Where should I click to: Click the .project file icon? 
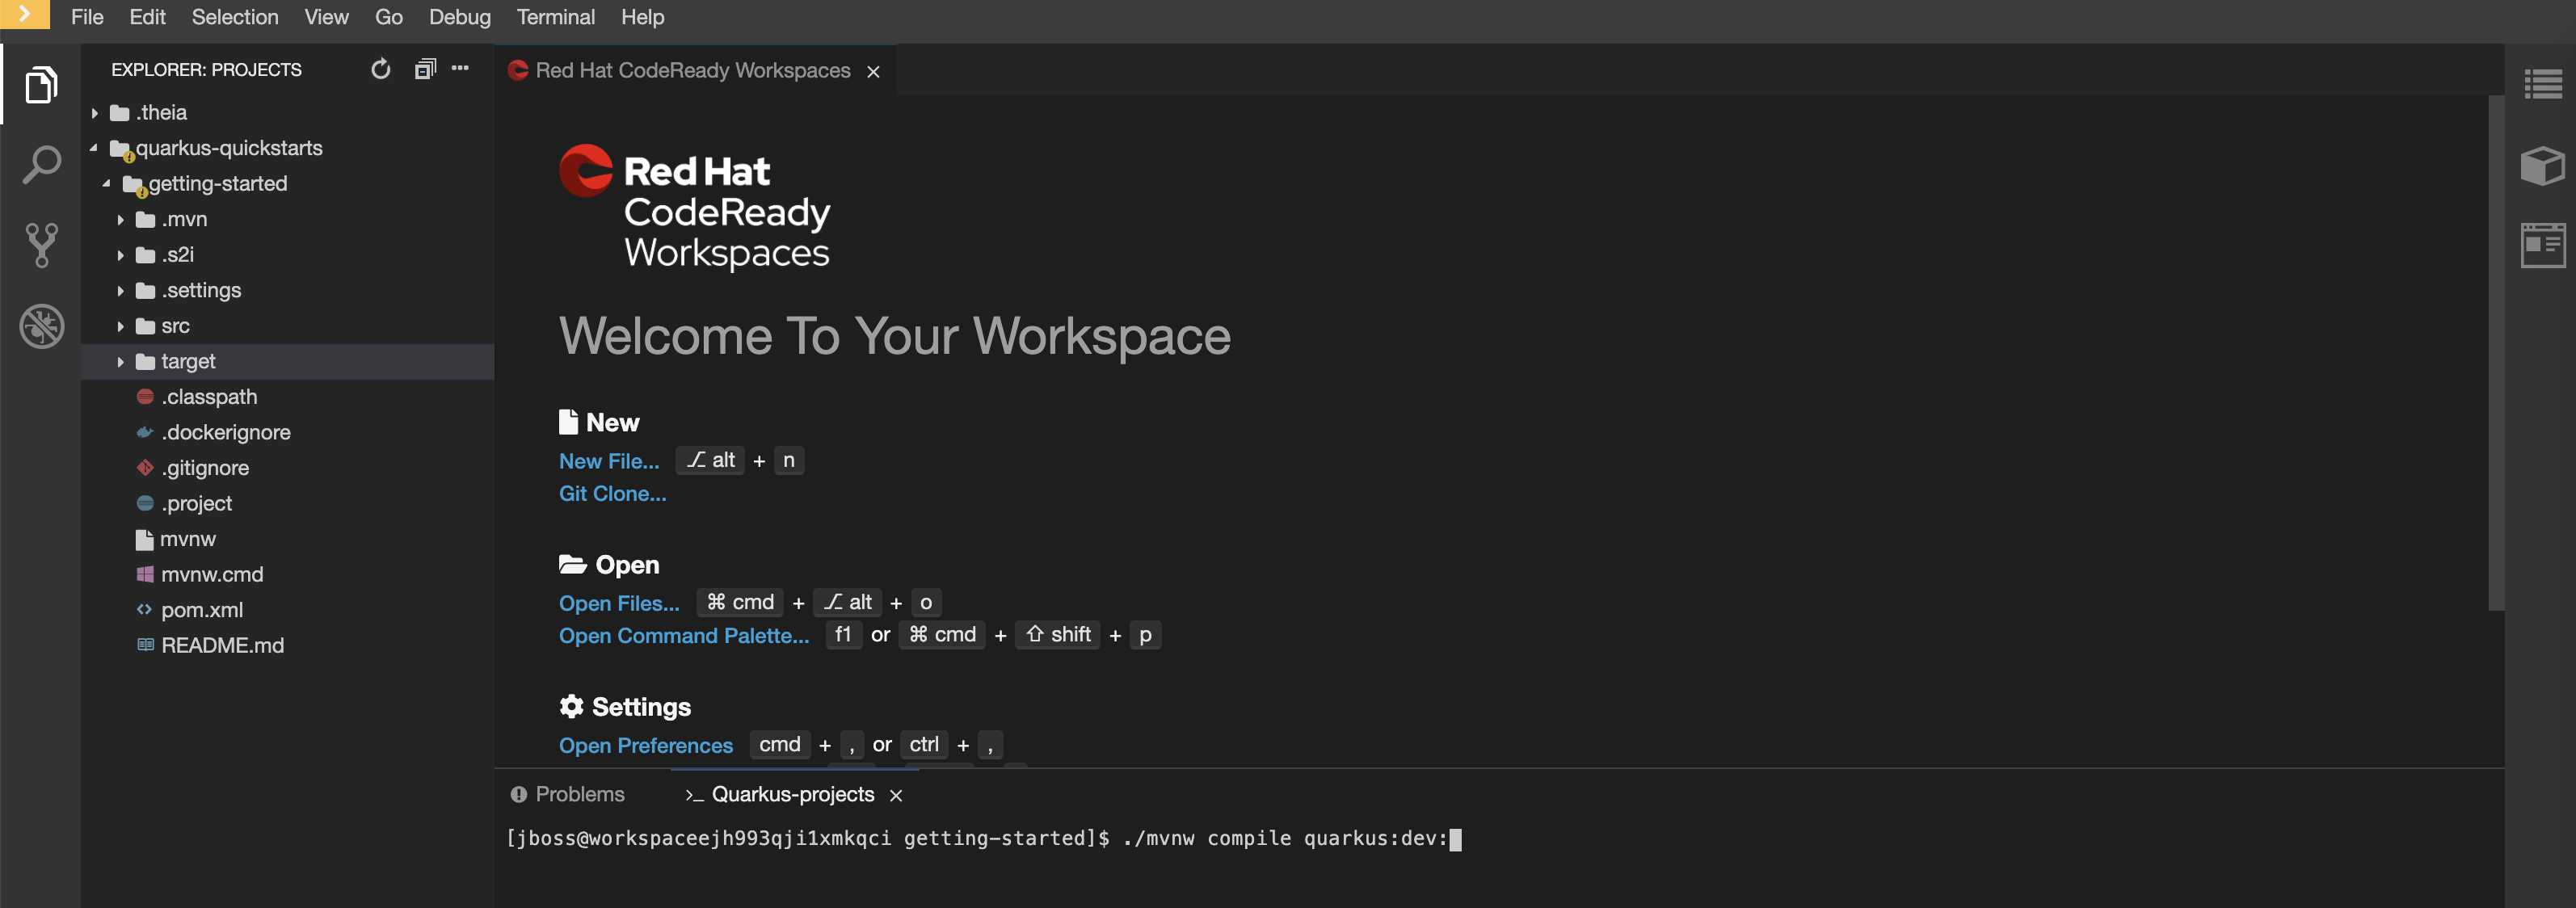[x=145, y=503]
